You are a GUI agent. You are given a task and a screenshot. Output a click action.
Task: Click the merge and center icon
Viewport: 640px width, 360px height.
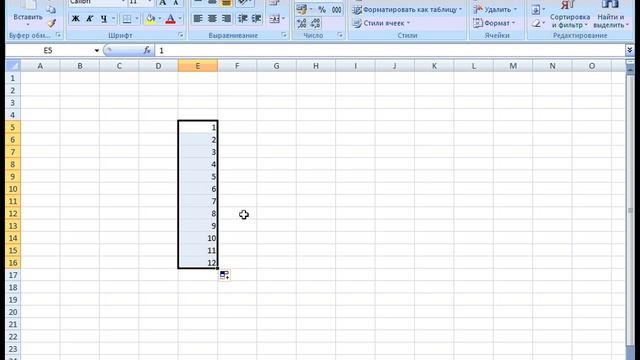[x=274, y=19]
